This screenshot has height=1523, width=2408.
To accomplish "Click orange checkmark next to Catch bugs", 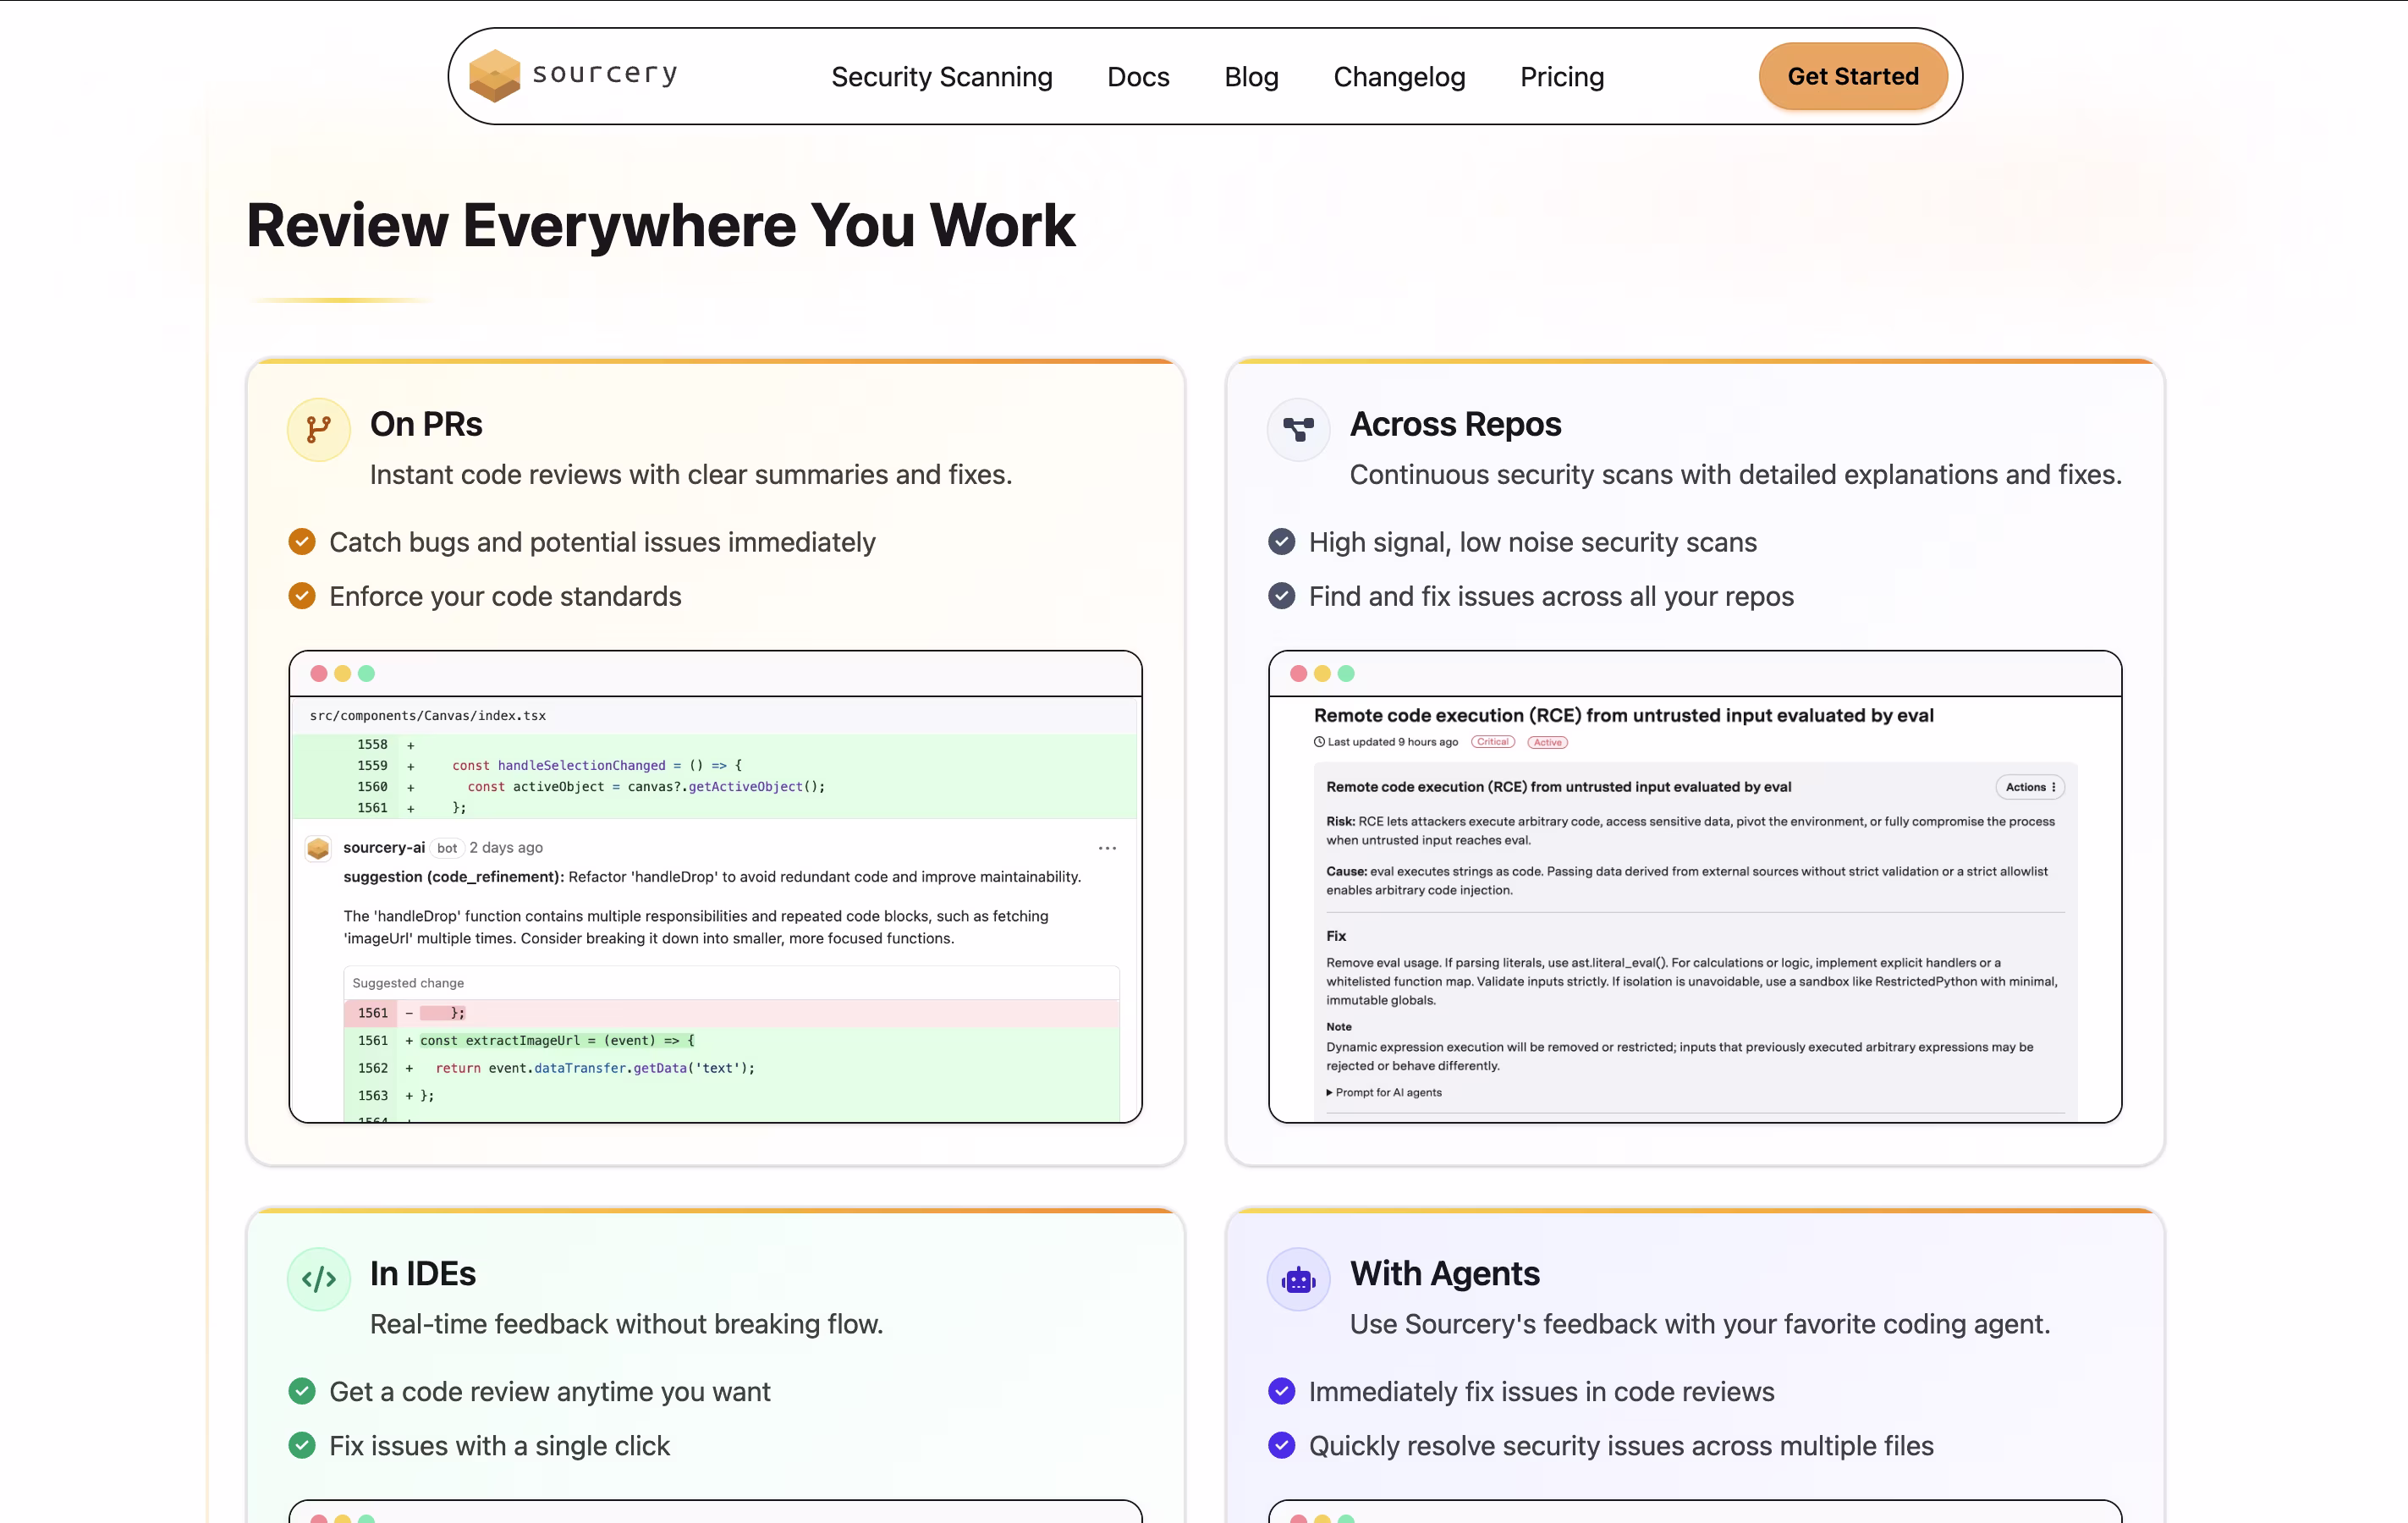I will point(302,542).
